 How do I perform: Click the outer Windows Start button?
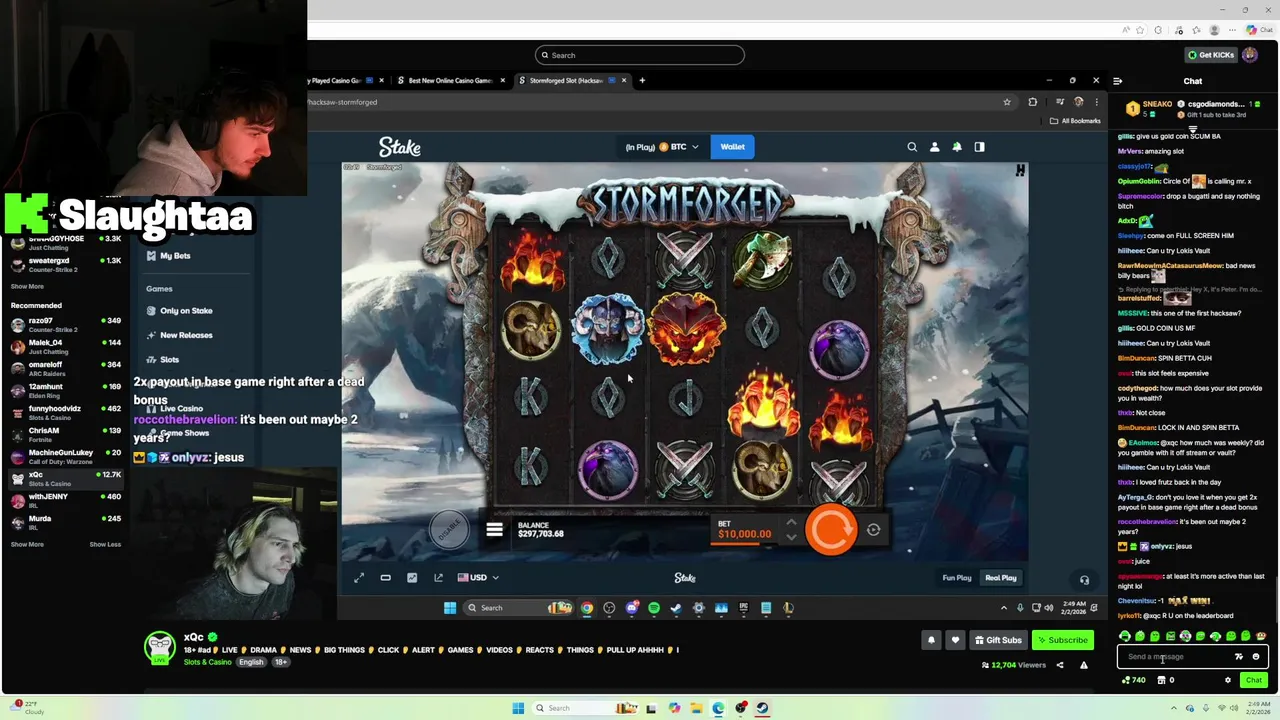click(x=518, y=708)
